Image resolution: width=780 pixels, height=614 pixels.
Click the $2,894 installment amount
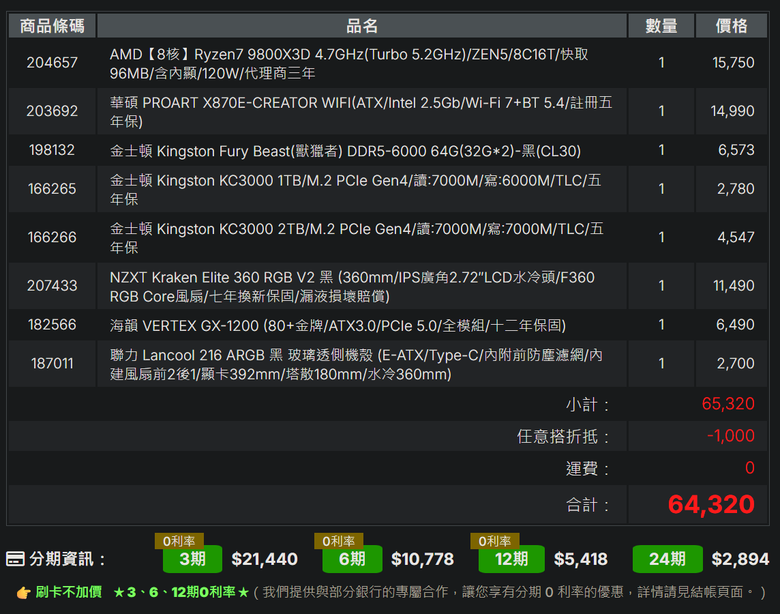pos(740,559)
